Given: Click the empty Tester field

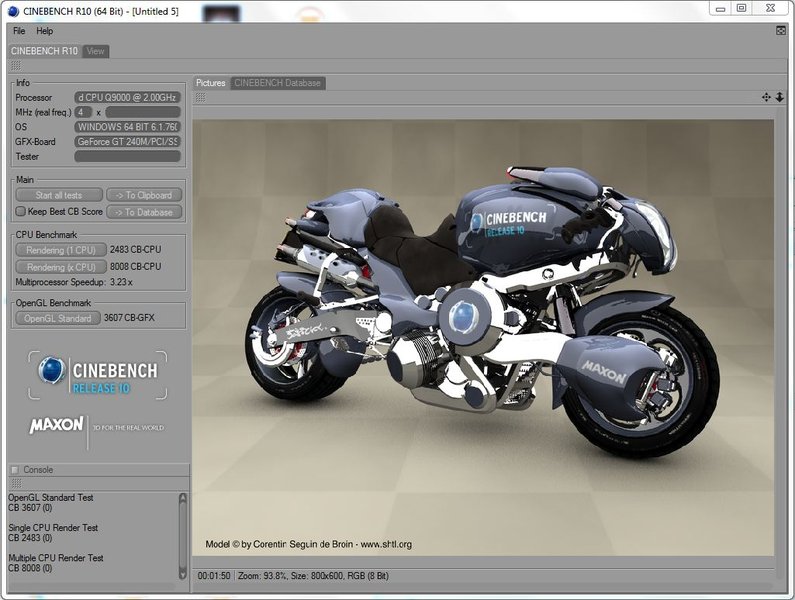Looking at the screenshot, I should pos(127,157).
